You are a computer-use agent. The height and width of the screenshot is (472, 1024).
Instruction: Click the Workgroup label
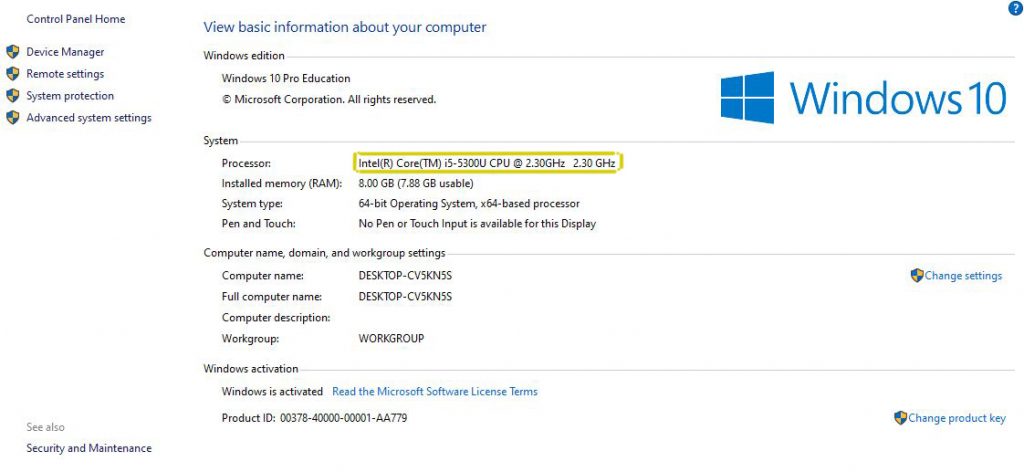pyautogui.click(x=250, y=339)
